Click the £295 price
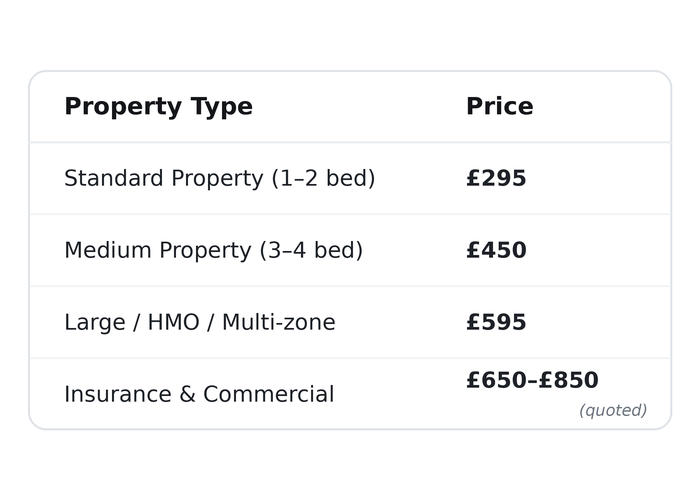The width and height of the screenshot is (700, 500). 496,178
